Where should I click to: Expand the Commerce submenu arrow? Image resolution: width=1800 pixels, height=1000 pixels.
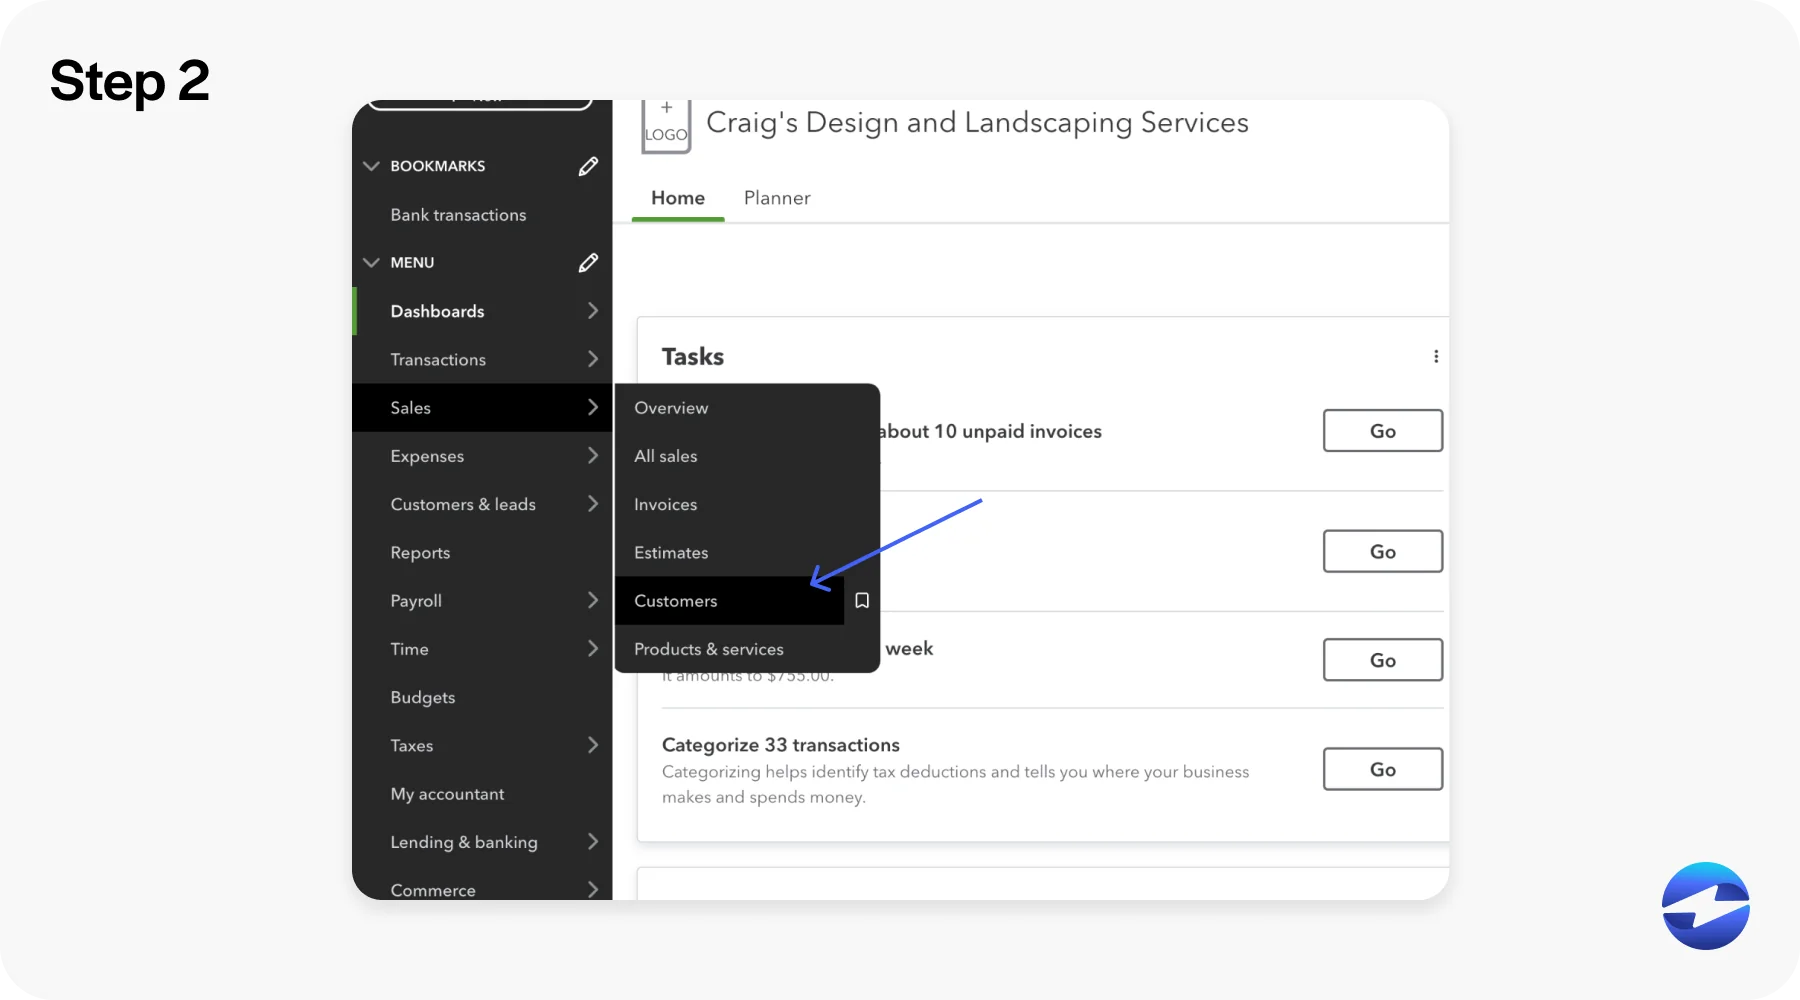point(593,889)
